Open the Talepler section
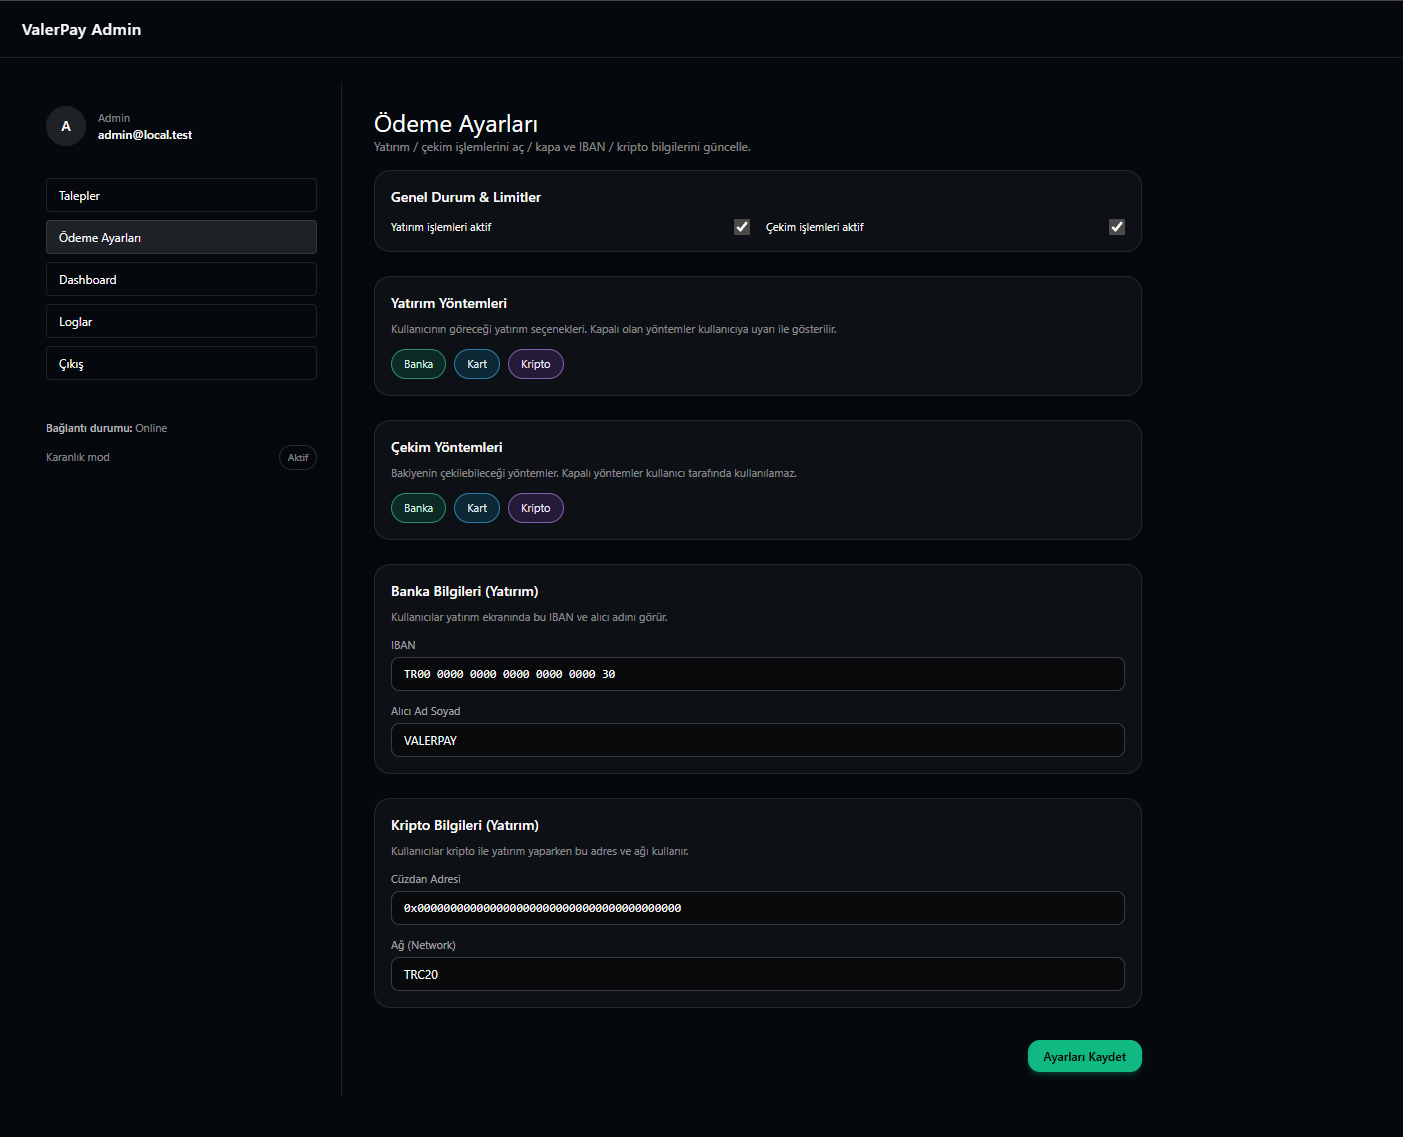The height and width of the screenshot is (1137, 1403). point(180,195)
